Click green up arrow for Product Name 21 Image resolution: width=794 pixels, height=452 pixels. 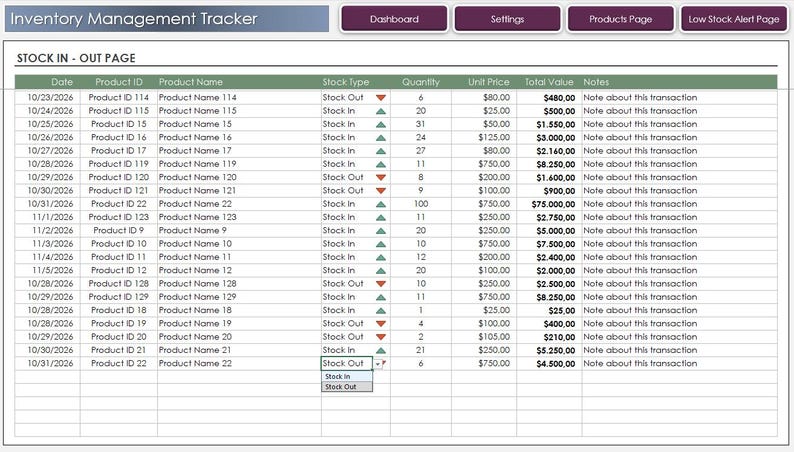[381, 350]
